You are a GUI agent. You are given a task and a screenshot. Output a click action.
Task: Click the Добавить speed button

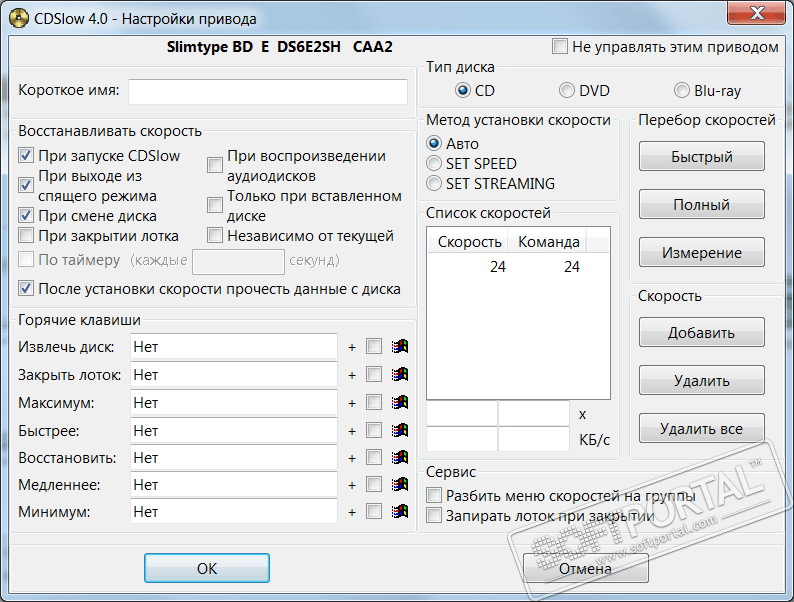click(701, 333)
